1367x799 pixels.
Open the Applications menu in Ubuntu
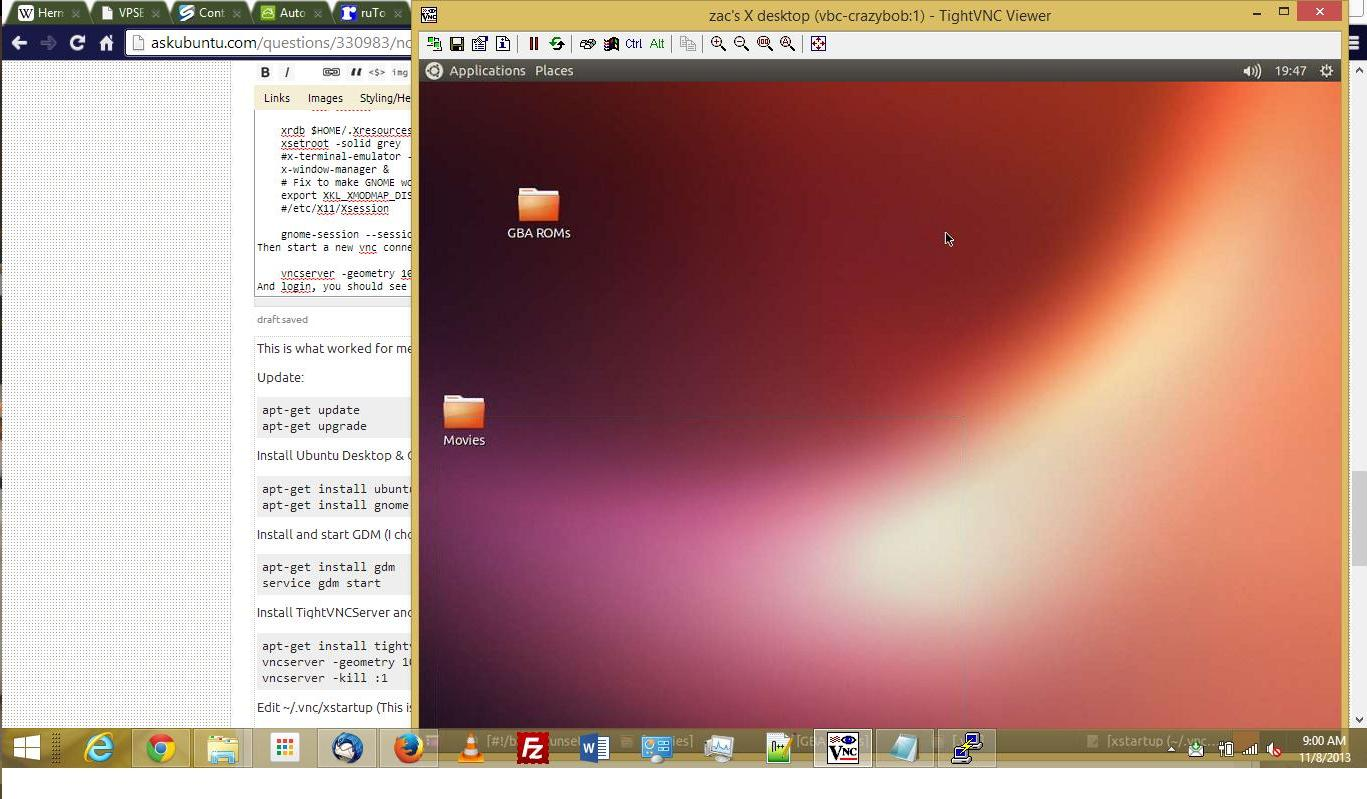tap(487, 71)
